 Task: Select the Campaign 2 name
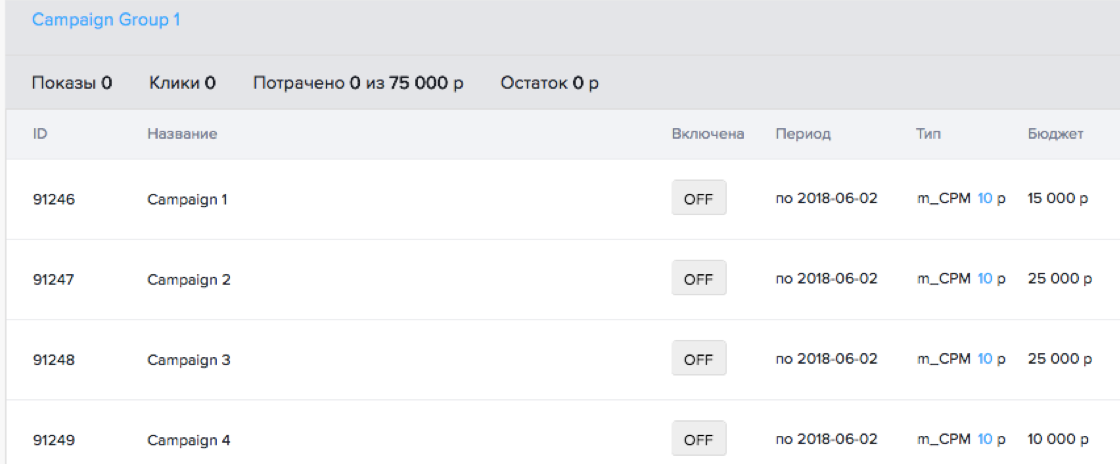pos(189,280)
